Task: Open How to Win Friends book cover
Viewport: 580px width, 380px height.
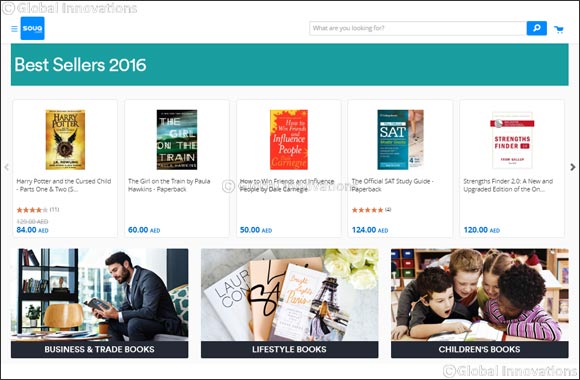Action: coord(289,139)
